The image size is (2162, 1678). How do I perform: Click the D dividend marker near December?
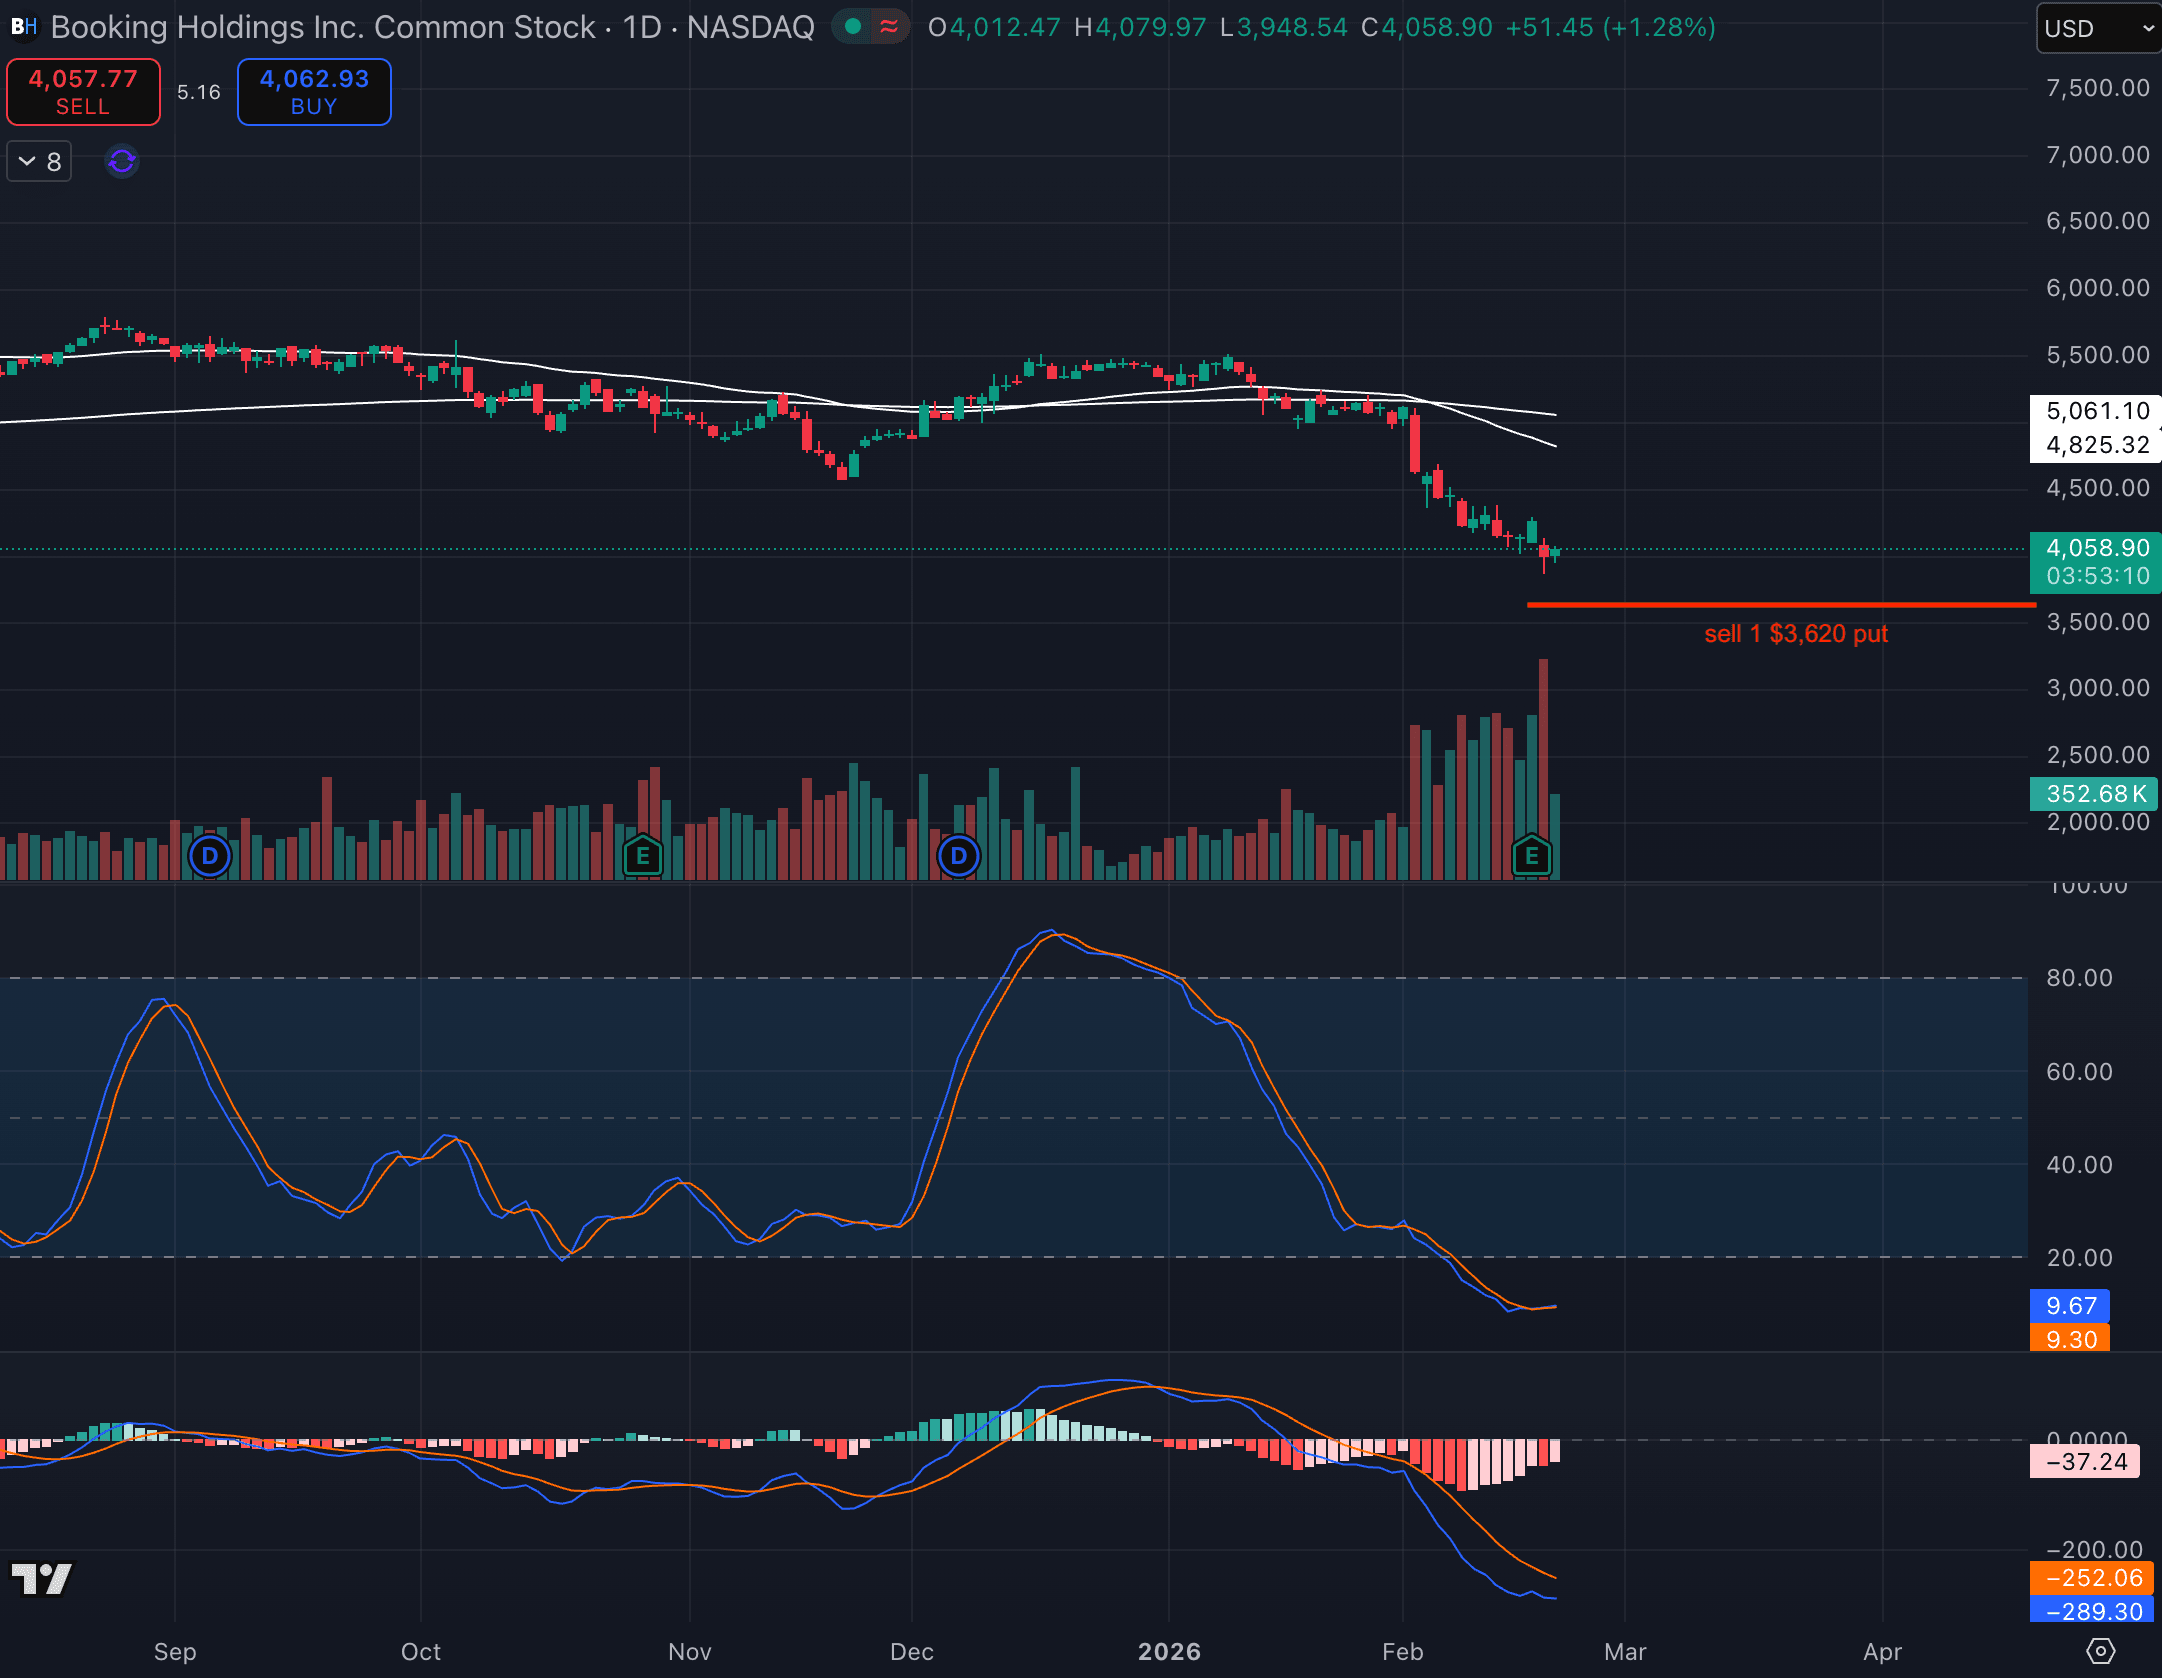tap(958, 855)
